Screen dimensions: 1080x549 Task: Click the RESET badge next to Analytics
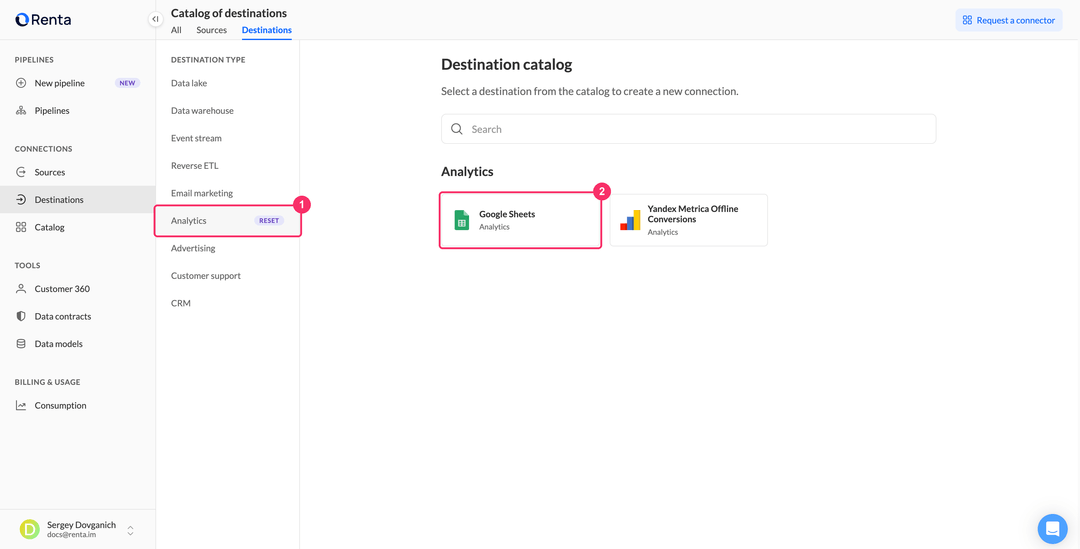(269, 221)
